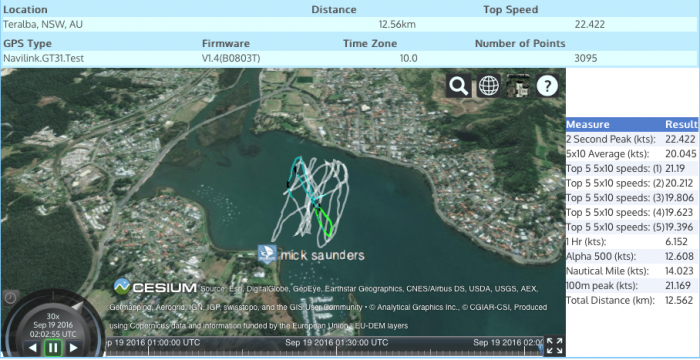
Task: Play the animation forward
Action: 73,347
